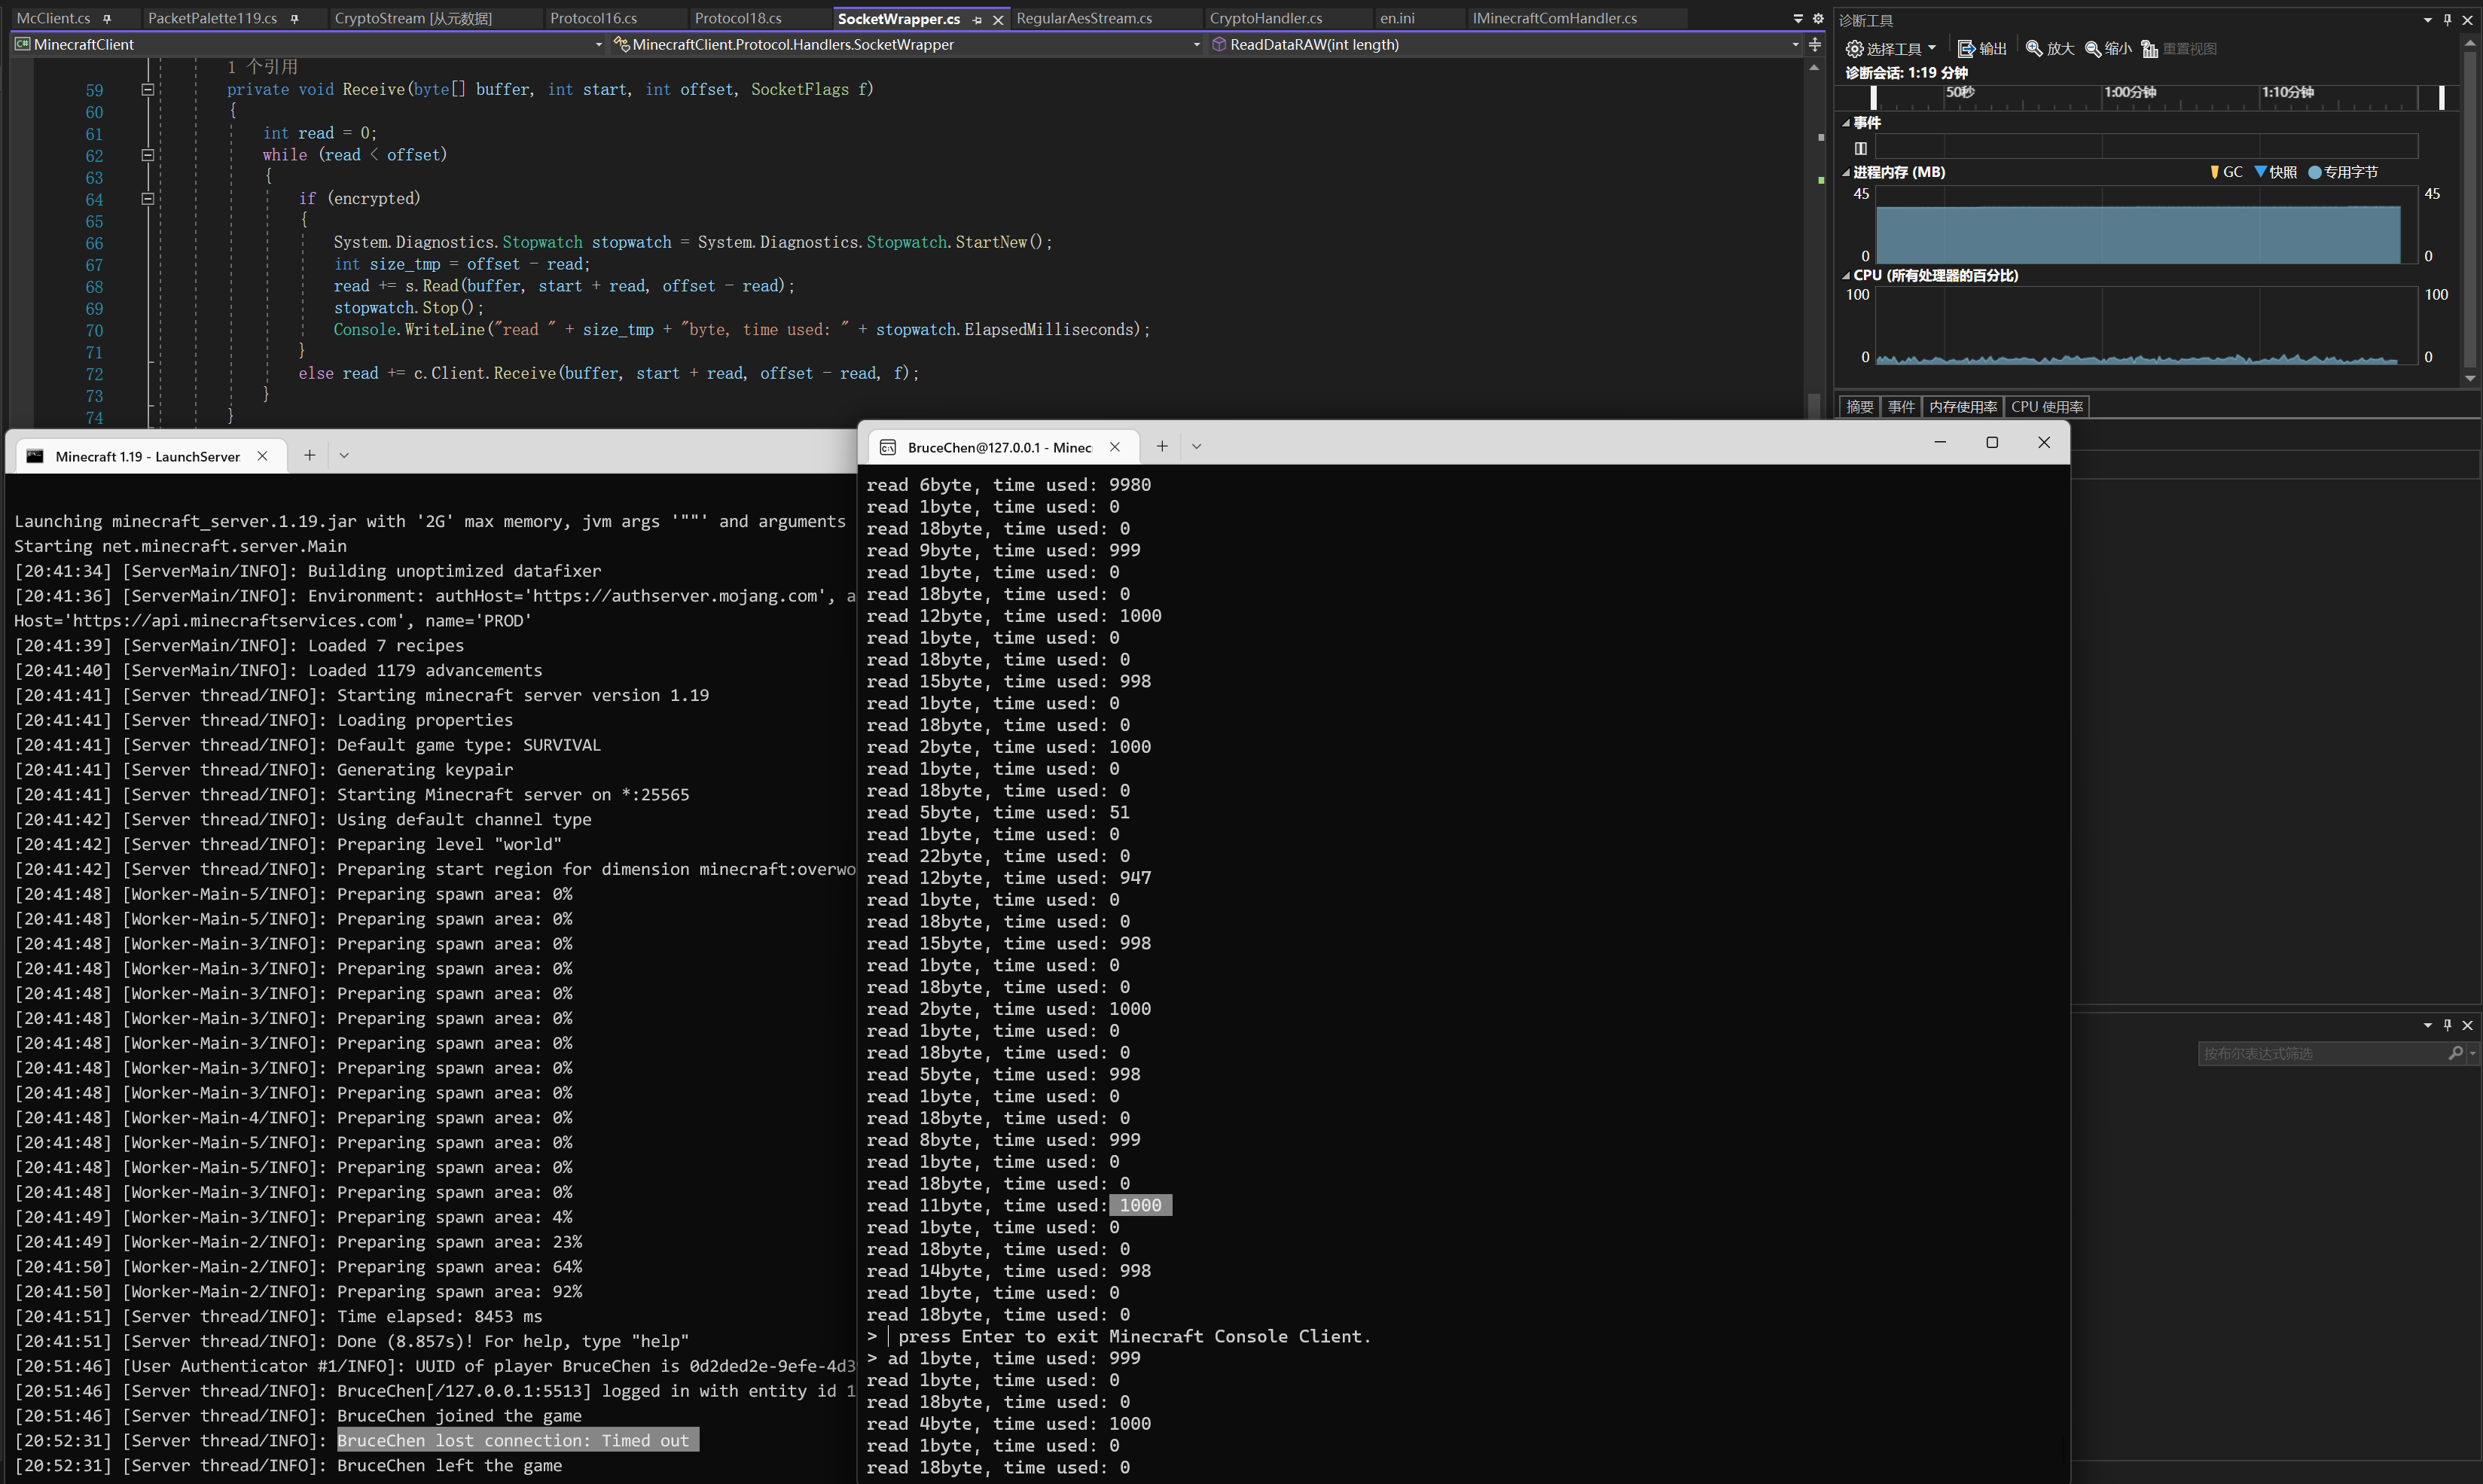Collapse the code block on line 62
Image resolution: width=2483 pixels, height=1484 pixels.
pos(147,155)
